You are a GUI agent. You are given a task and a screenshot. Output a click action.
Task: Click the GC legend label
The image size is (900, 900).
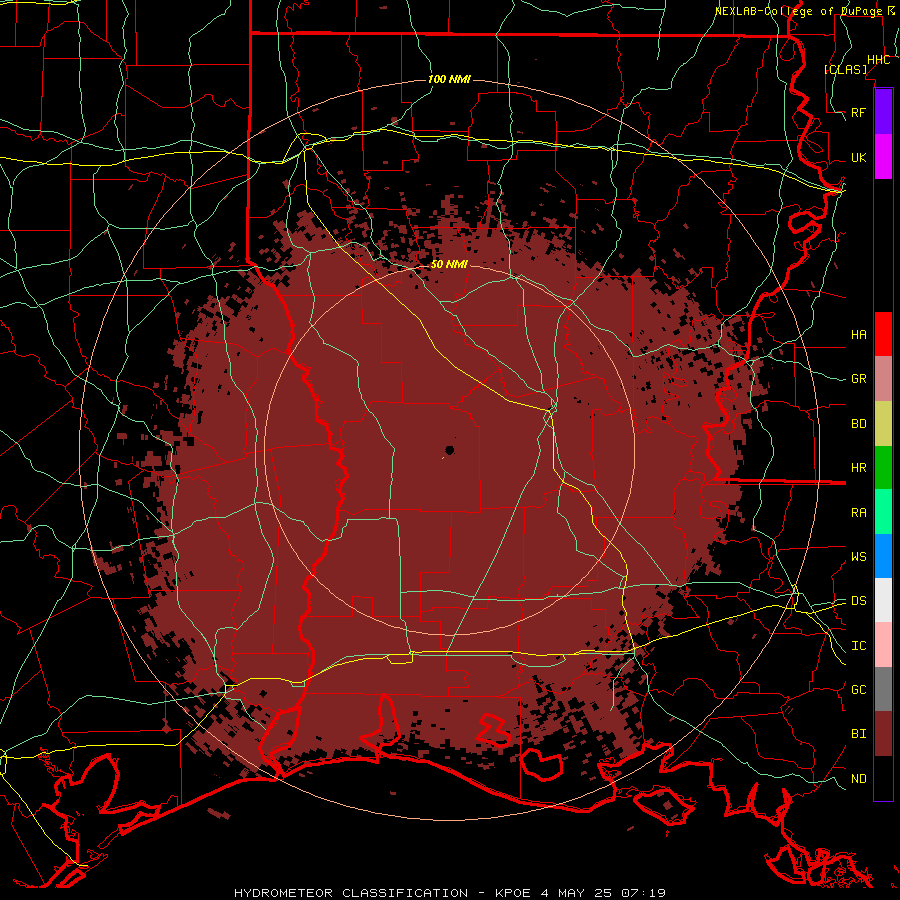(x=859, y=689)
